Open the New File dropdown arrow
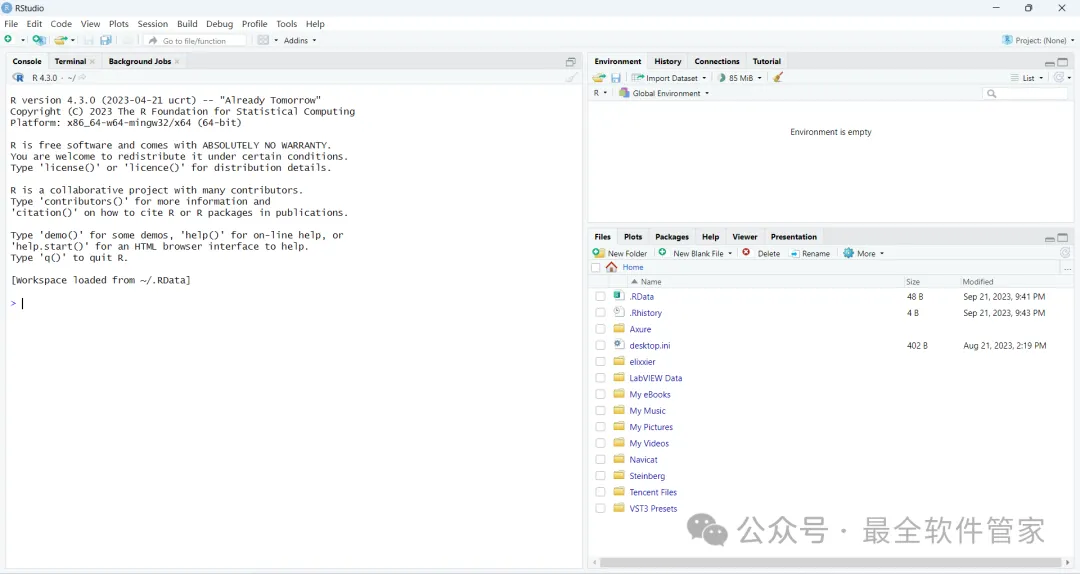The image size is (1080, 574). (x=23, y=41)
